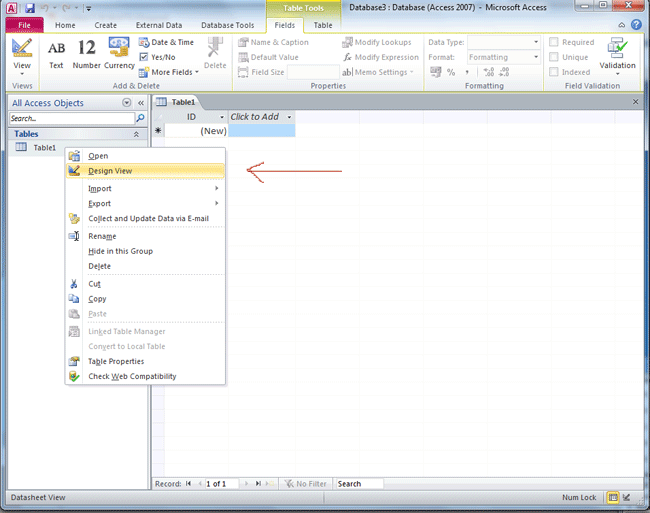Choose Copy in context menu
This screenshot has height=513, width=650.
point(145,299)
